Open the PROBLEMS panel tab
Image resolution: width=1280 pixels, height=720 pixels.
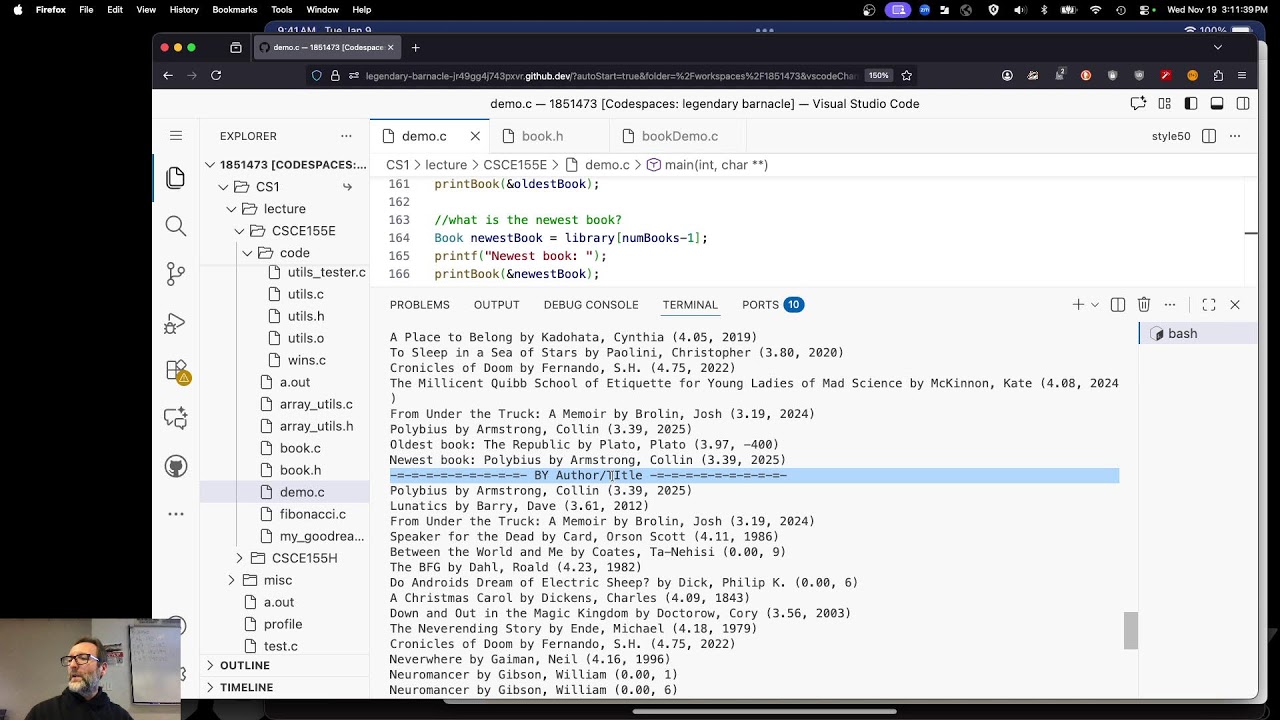(420, 305)
